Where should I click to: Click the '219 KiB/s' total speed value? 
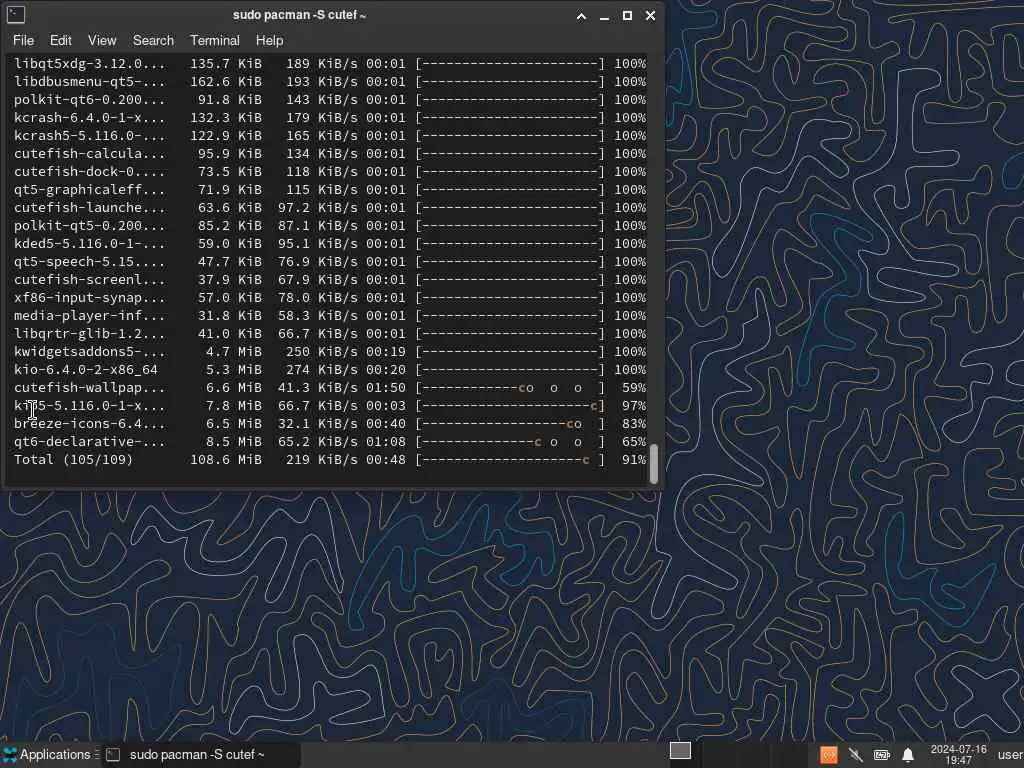click(x=322, y=460)
